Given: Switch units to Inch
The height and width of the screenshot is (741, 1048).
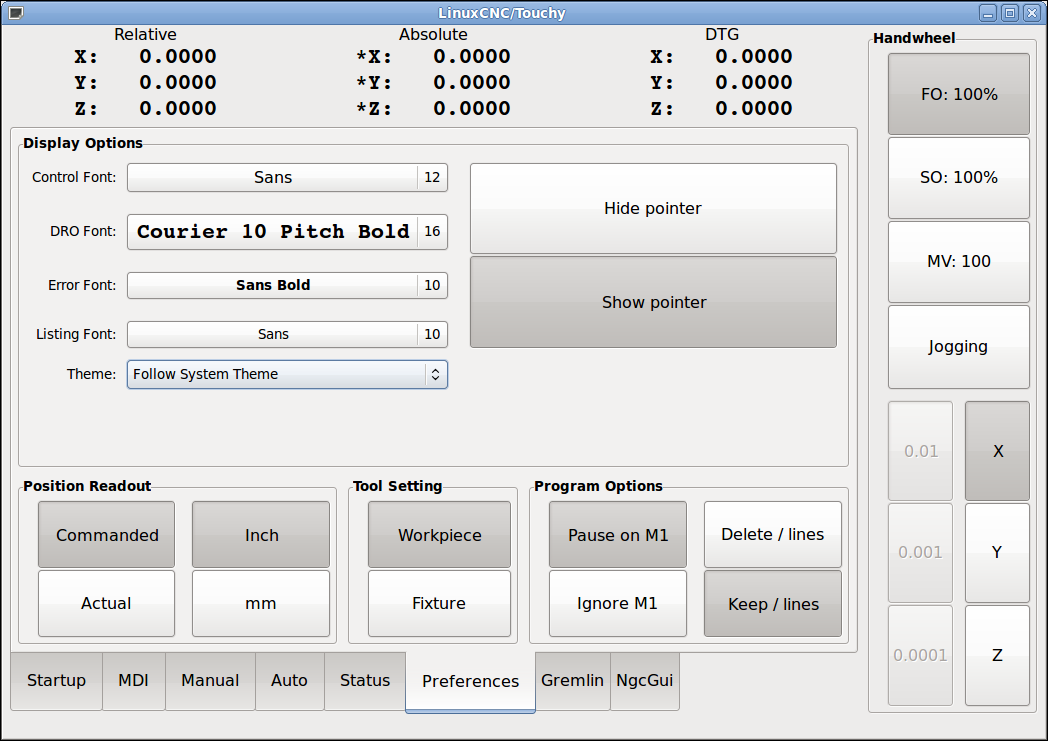Looking at the screenshot, I should point(261,535).
